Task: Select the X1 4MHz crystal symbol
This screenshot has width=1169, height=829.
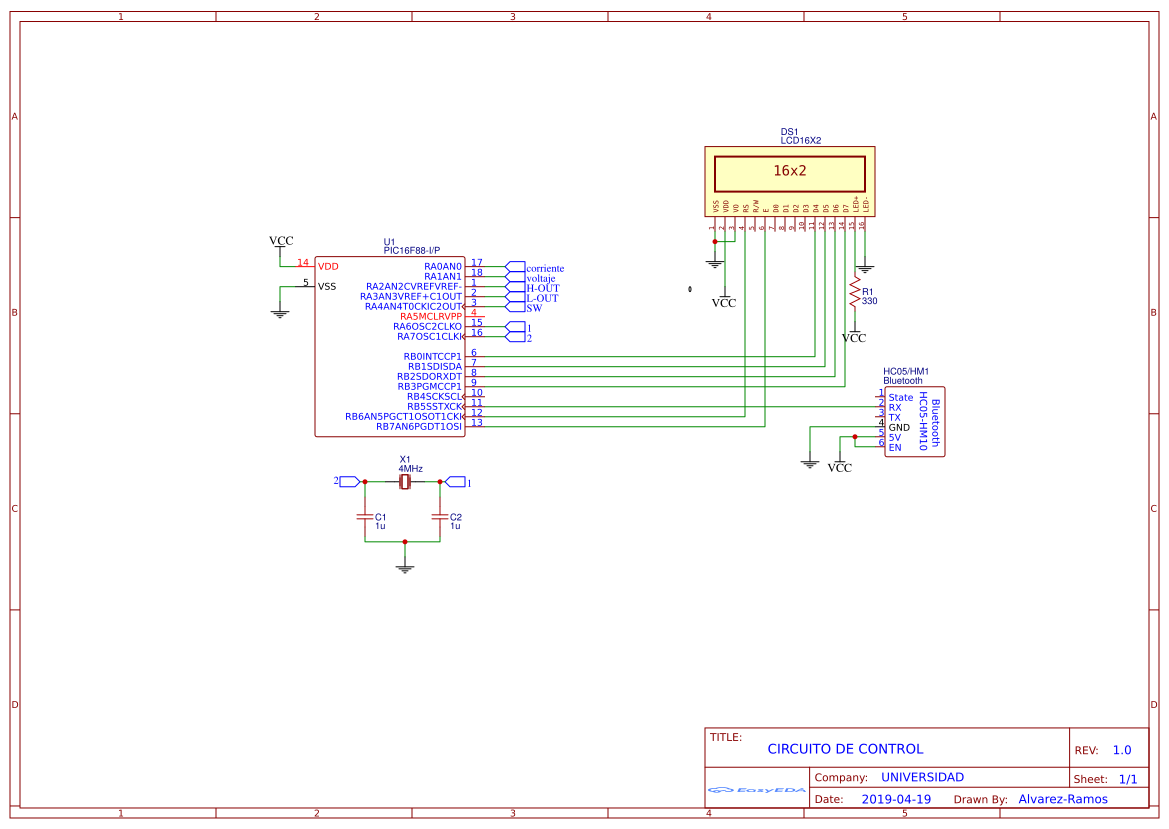Action: coord(404,482)
